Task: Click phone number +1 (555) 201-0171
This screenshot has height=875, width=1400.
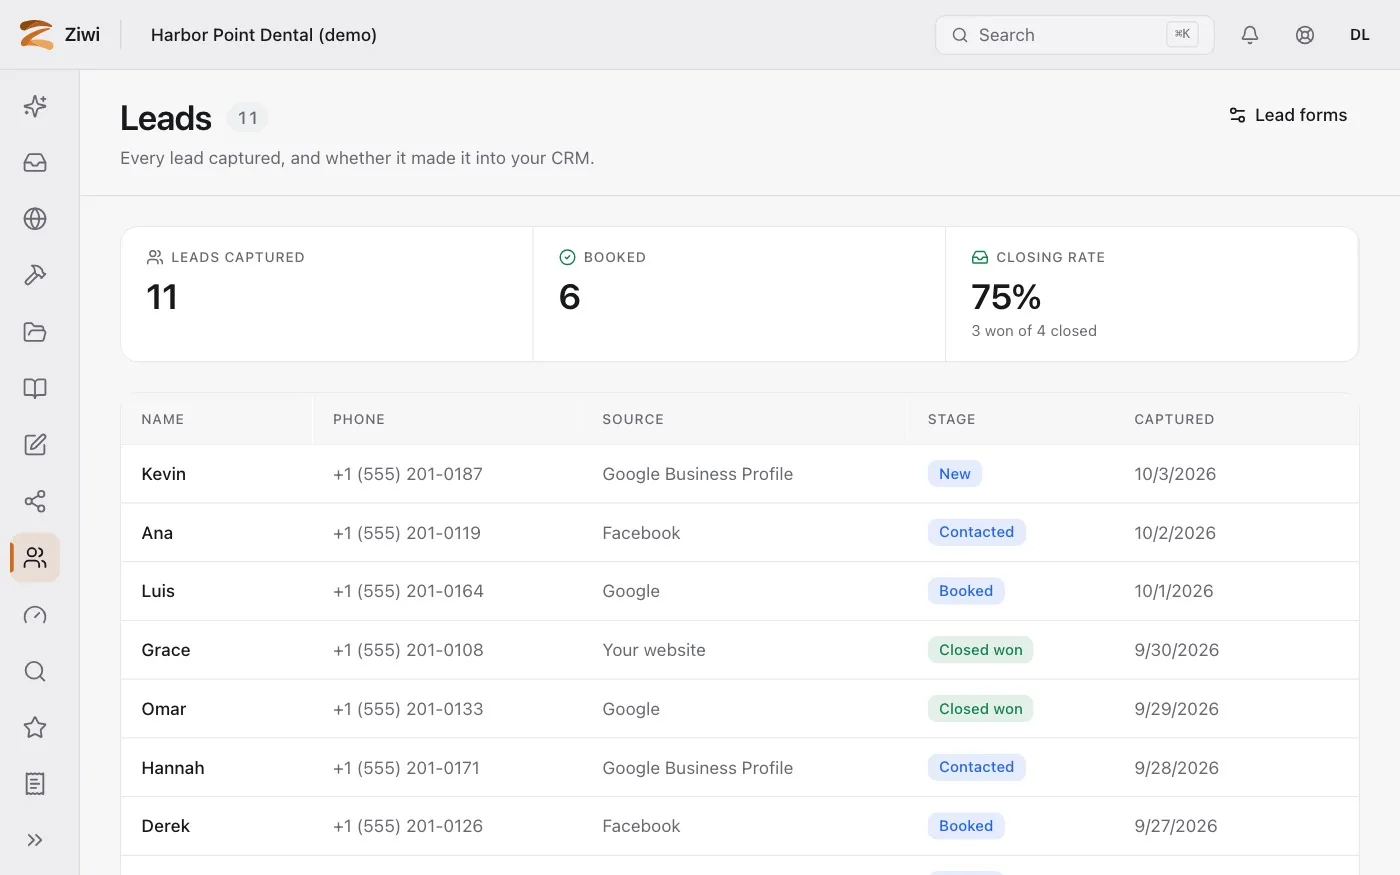Action: 406,768
